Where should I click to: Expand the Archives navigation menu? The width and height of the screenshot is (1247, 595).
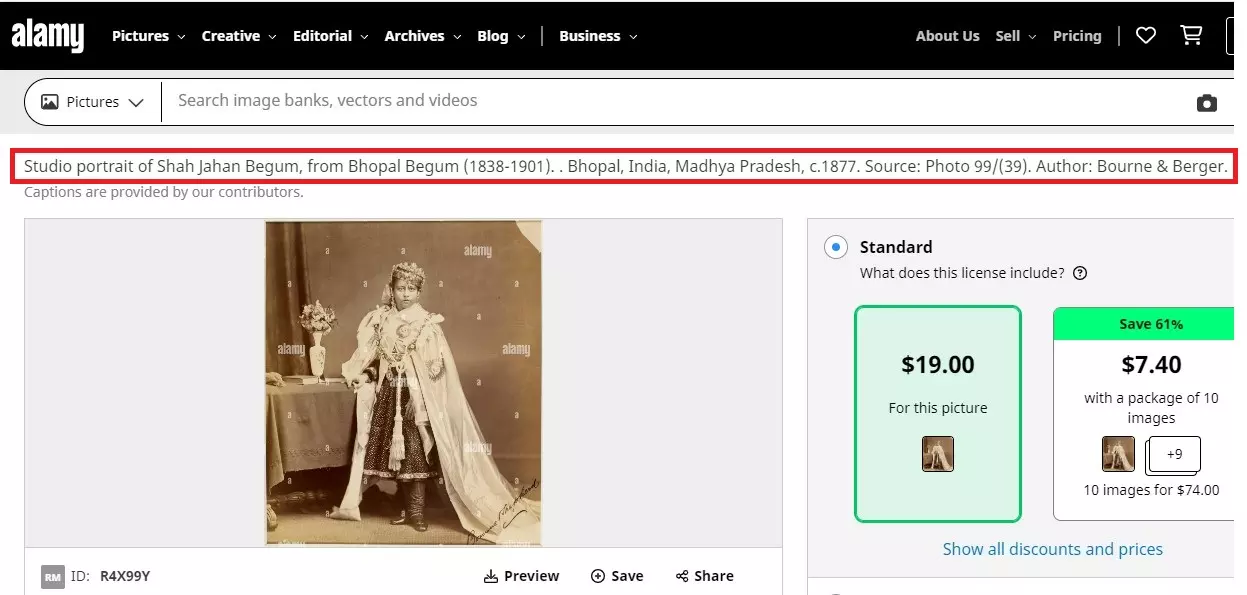(422, 36)
